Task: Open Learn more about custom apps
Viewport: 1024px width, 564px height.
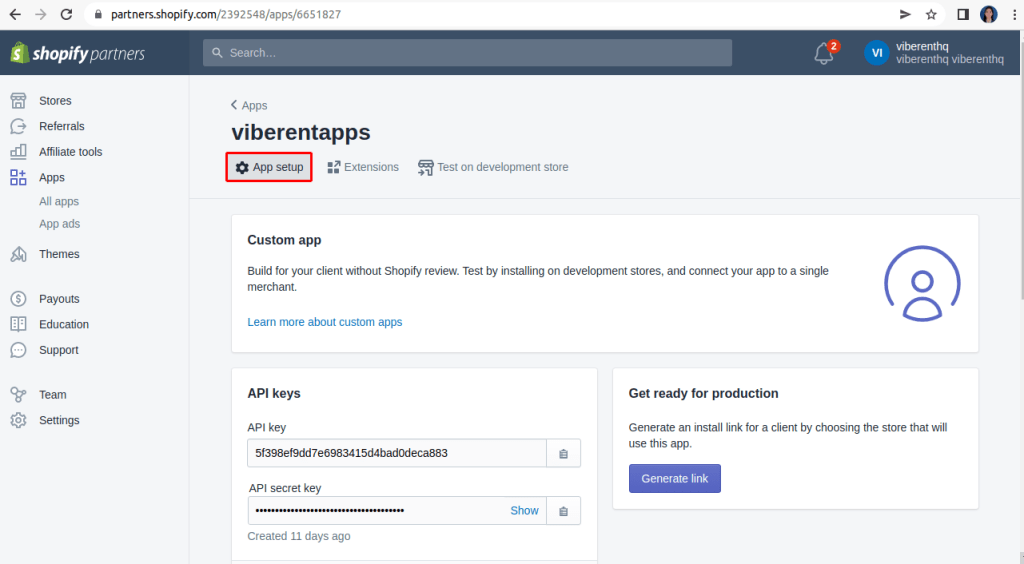Action: [325, 322]
